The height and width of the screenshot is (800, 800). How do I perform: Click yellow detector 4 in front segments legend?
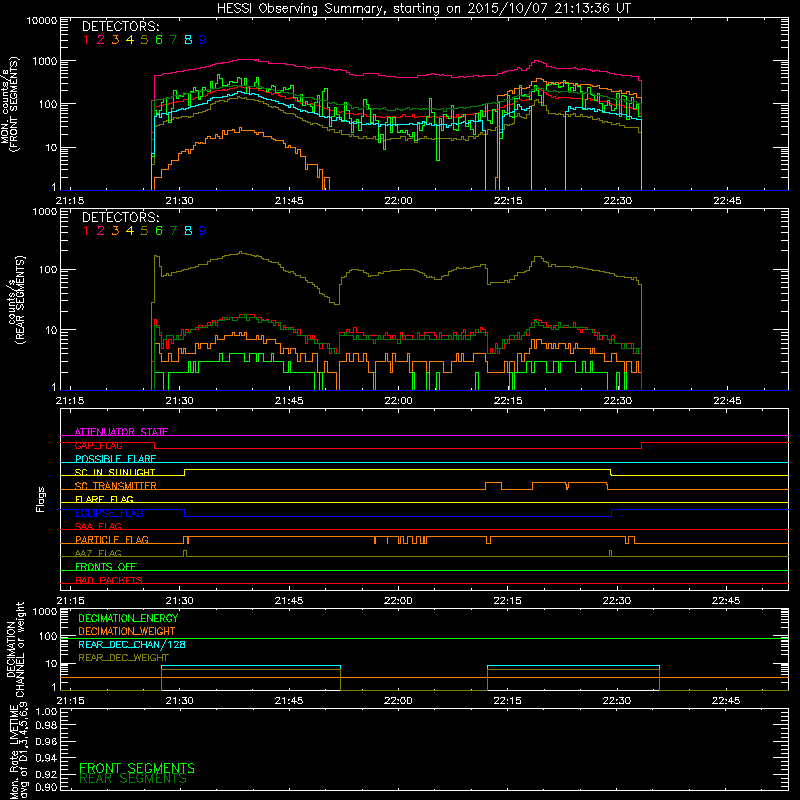130,40
